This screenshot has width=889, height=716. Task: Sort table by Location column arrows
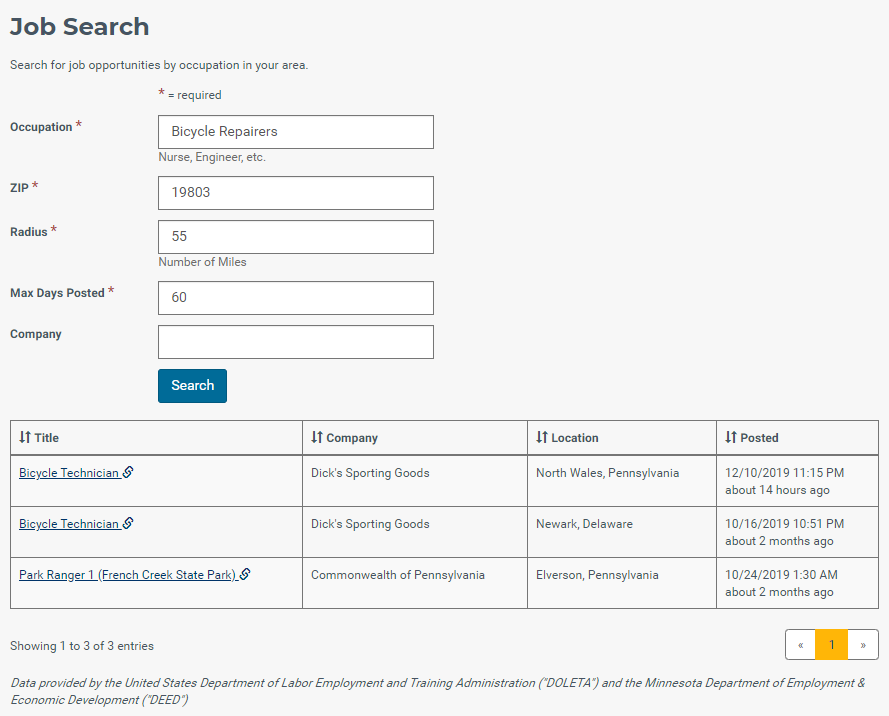coord(541,437)
